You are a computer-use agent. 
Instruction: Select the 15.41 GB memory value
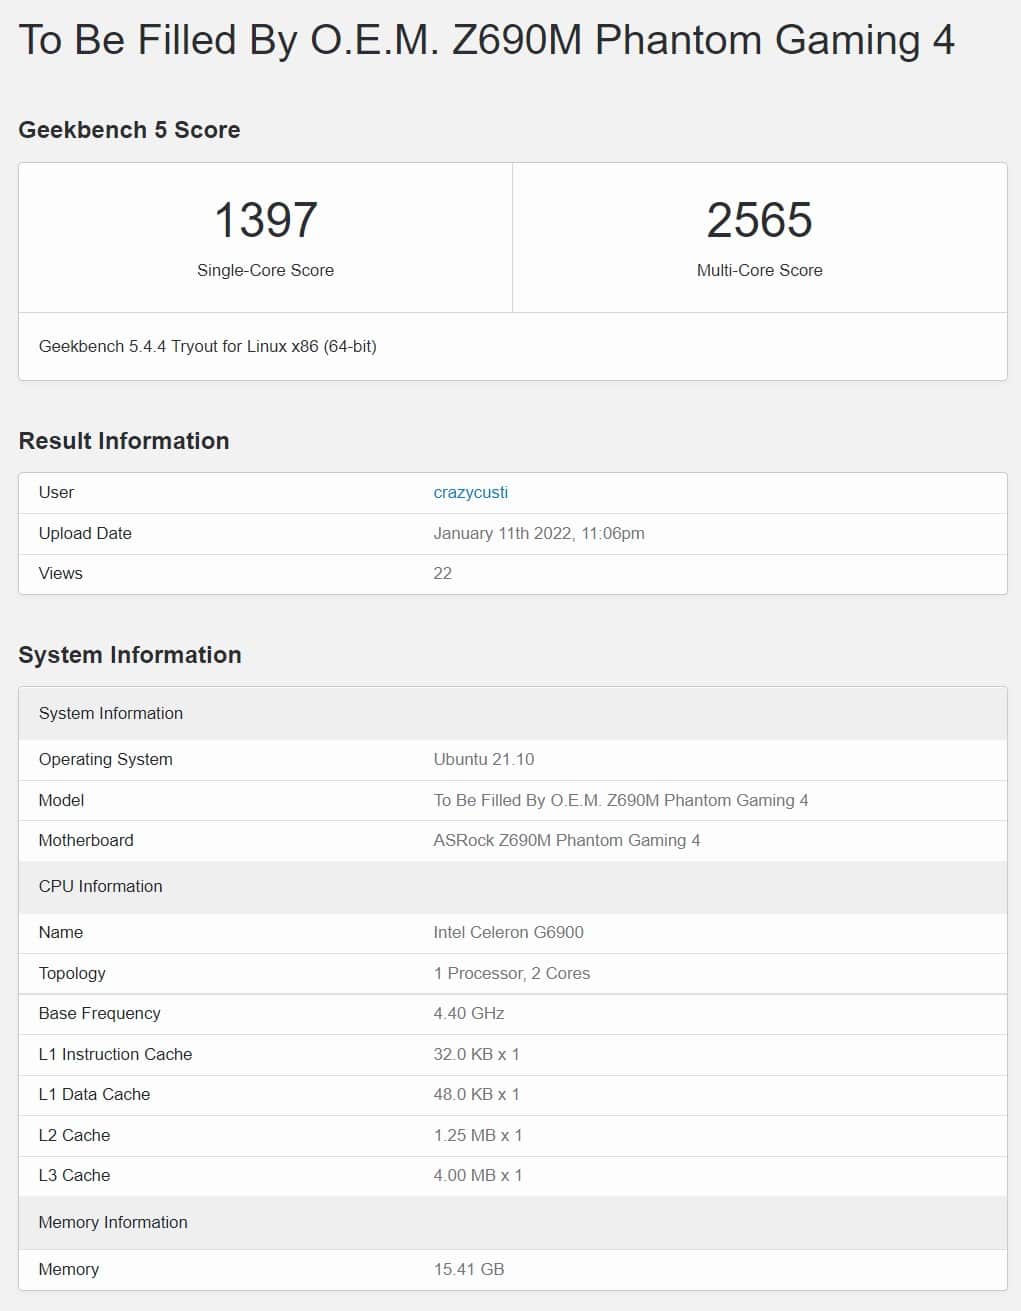pyautogui.click(x=468, y=1269)
